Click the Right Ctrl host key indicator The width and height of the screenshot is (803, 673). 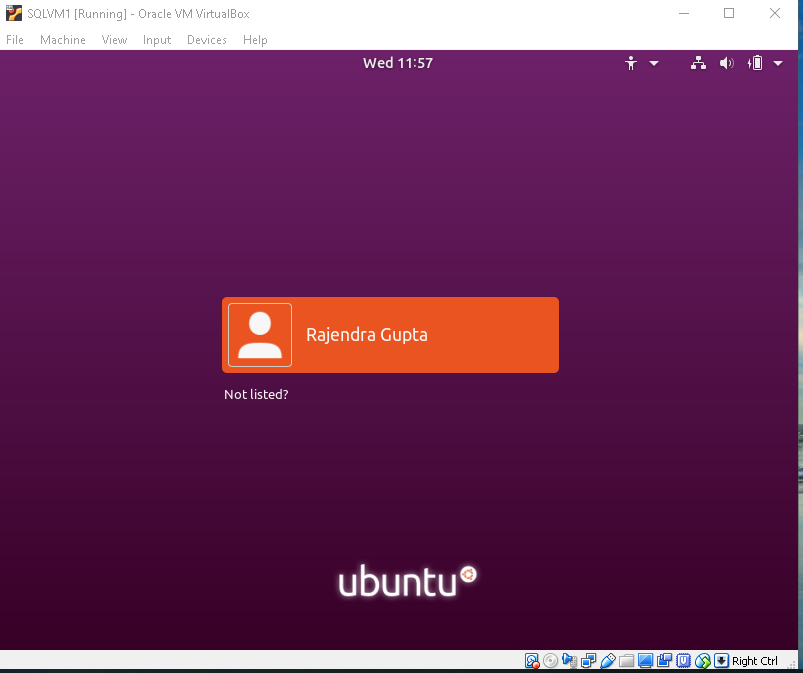pyautogui.click(x=754, y=661)
